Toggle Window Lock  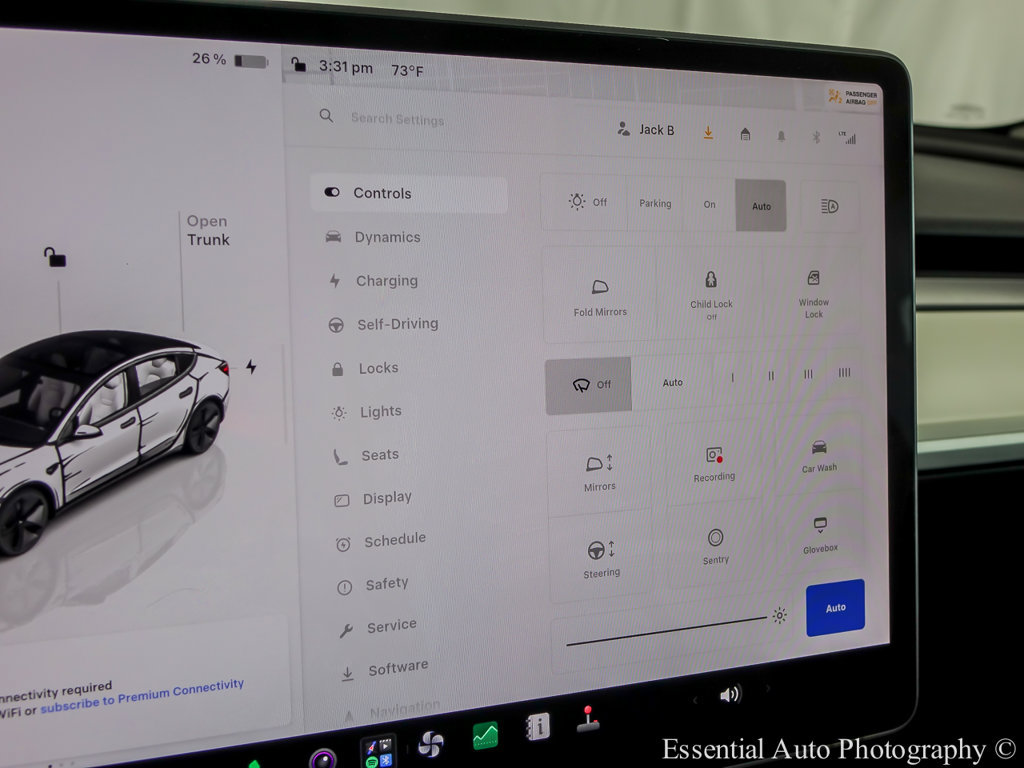click(813, 295)
